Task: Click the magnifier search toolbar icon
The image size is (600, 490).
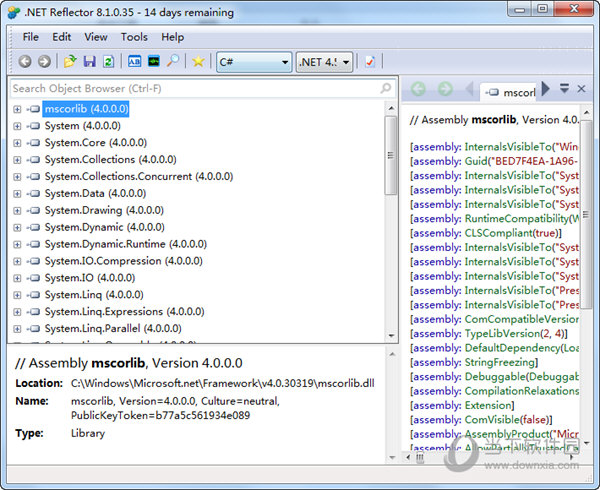Action: [x=173, y=61]
